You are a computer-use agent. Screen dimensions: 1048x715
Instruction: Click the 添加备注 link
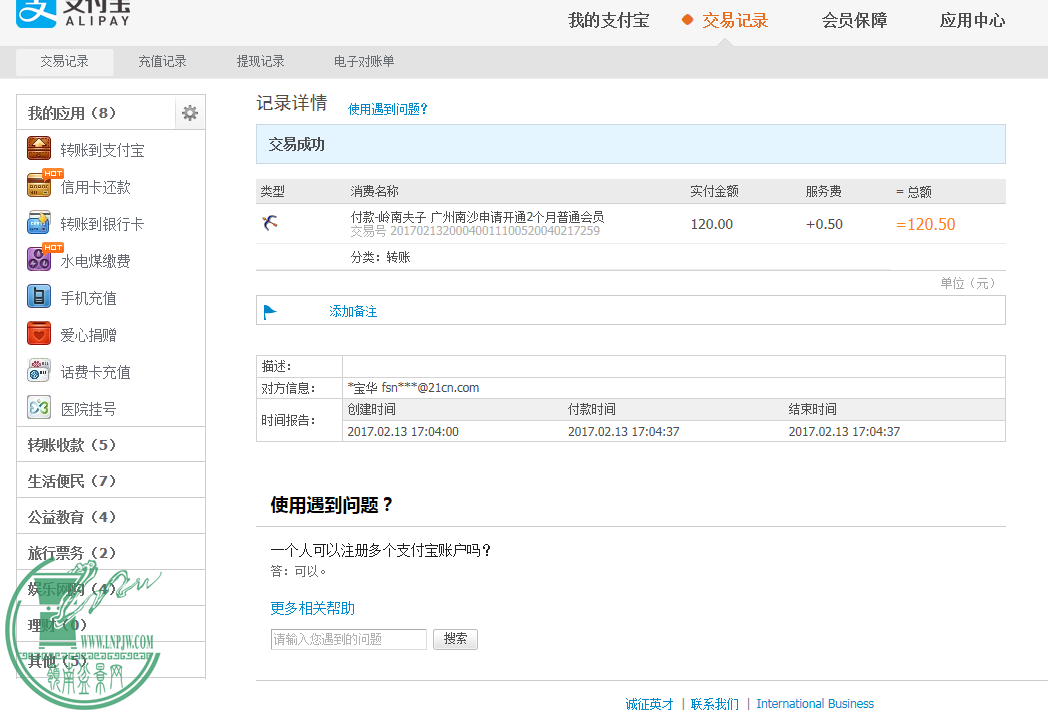click(353, 311)
